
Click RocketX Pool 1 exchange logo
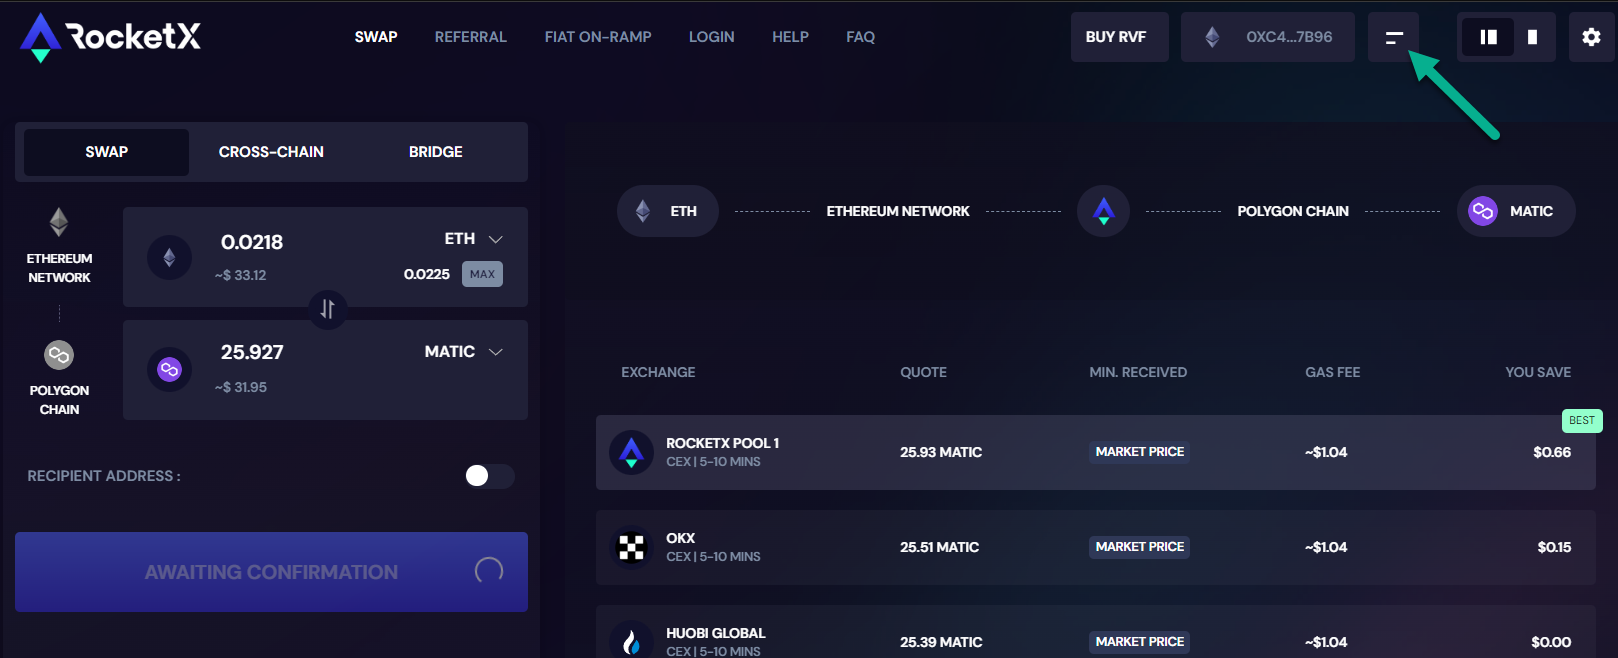(631, 452)
